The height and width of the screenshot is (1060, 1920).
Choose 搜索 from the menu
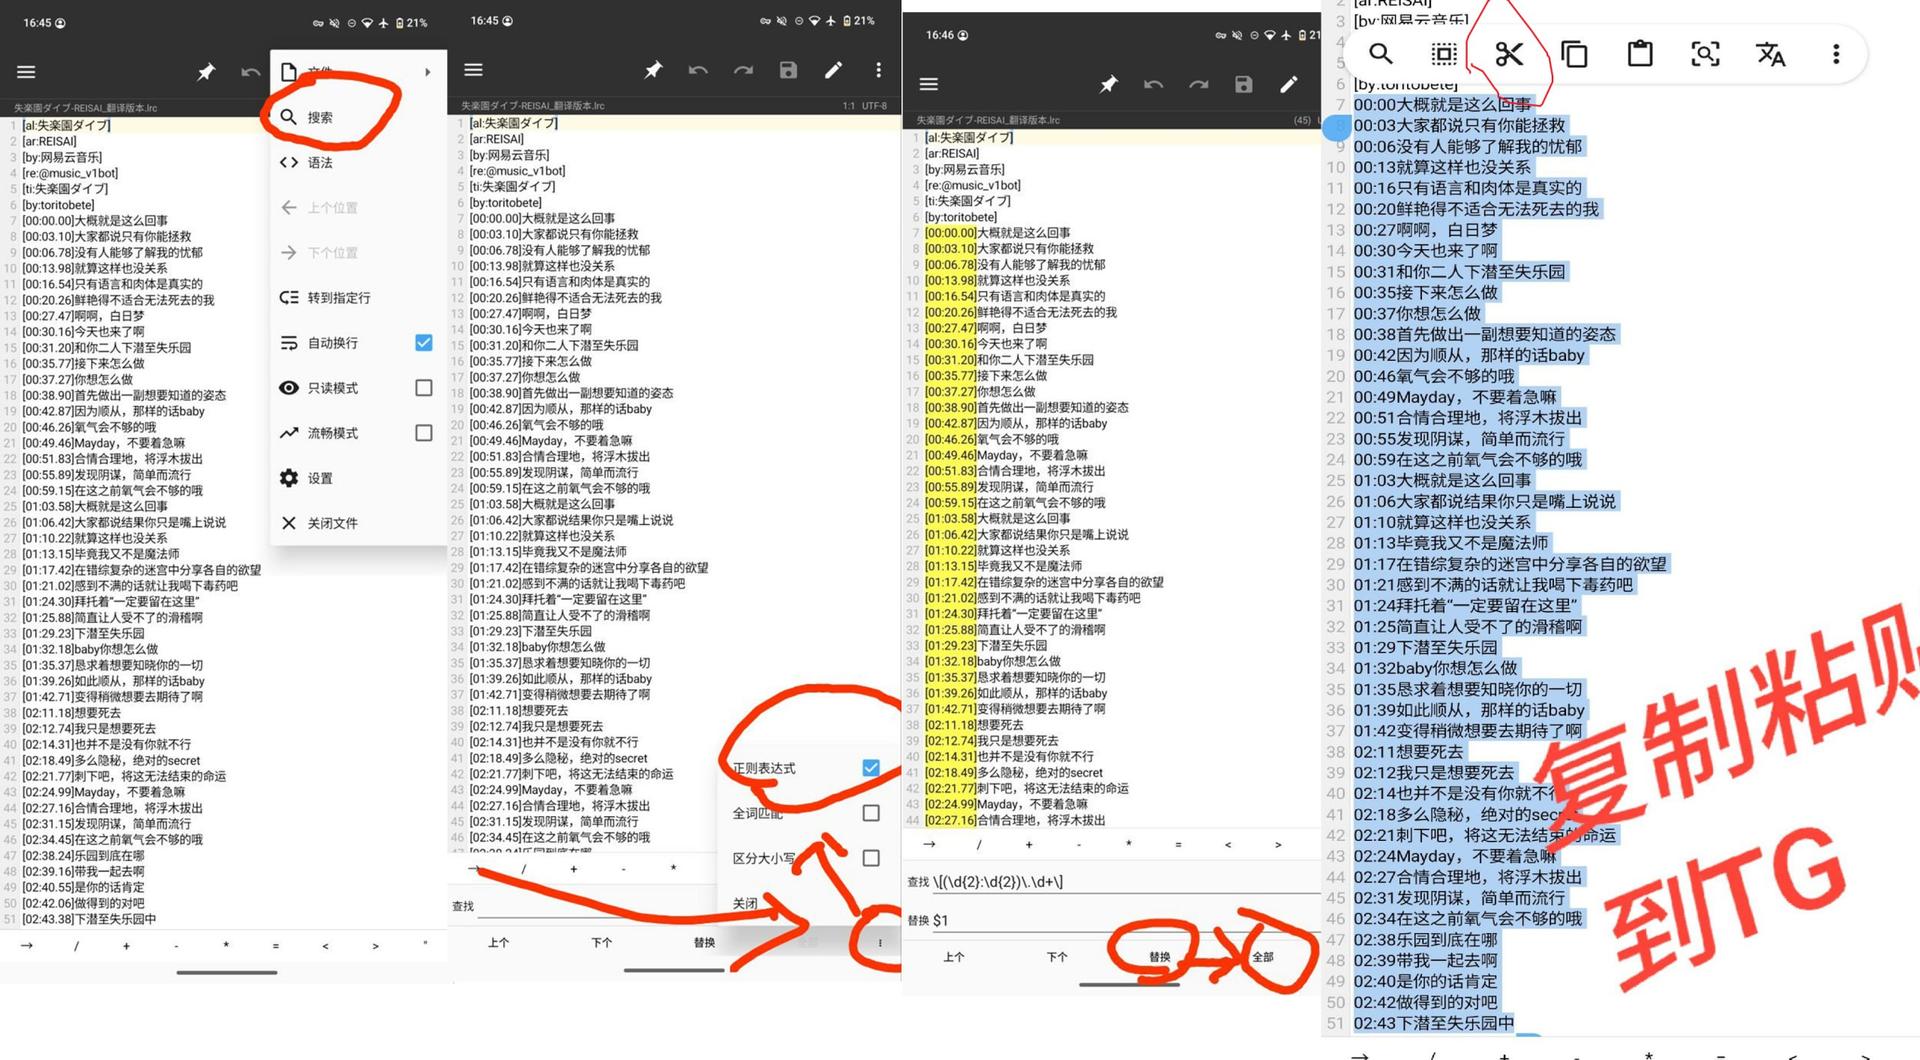(x=320, y=117)
